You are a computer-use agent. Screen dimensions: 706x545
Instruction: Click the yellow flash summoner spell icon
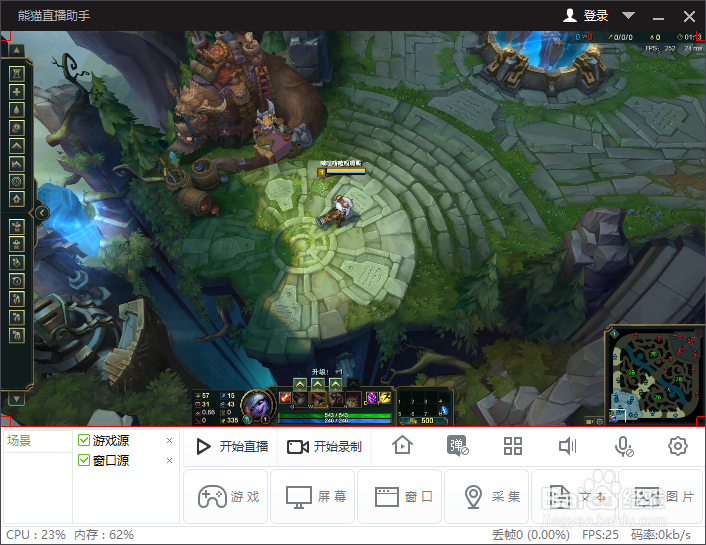click(x=385, y=398)
